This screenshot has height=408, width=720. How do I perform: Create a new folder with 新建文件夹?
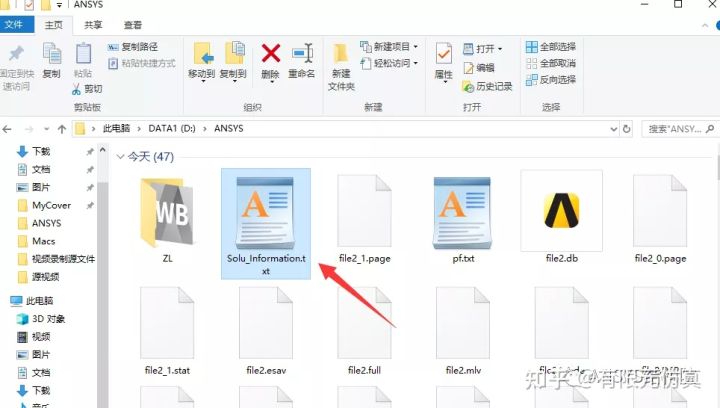[341, 67]
